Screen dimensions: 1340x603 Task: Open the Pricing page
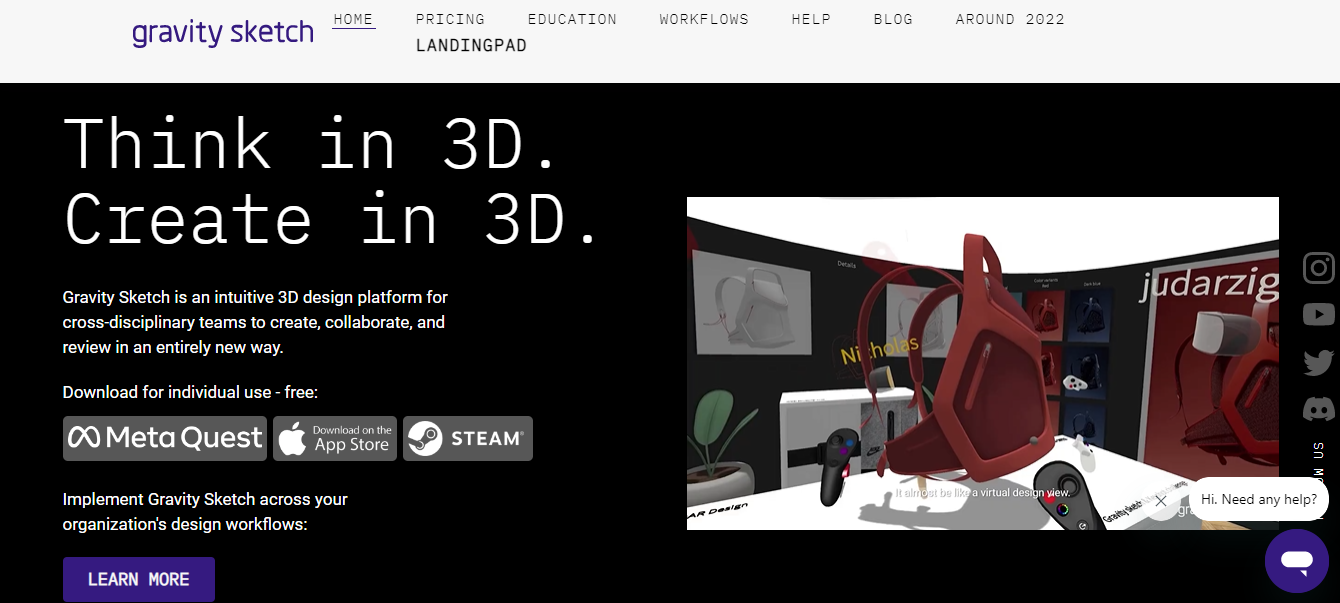click(x=450, y=19)
